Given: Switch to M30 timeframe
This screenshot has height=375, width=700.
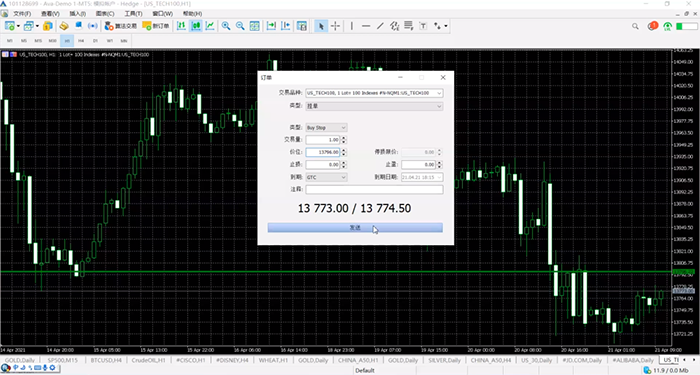Looking at the screenshot, I should tap(53, 41).
